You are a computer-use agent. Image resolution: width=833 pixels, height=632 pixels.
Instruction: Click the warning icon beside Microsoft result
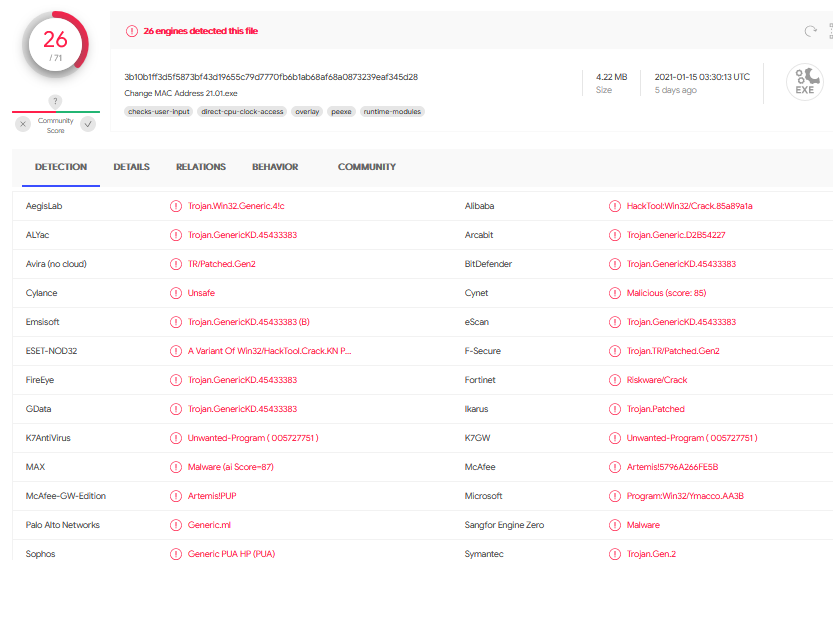615,496
